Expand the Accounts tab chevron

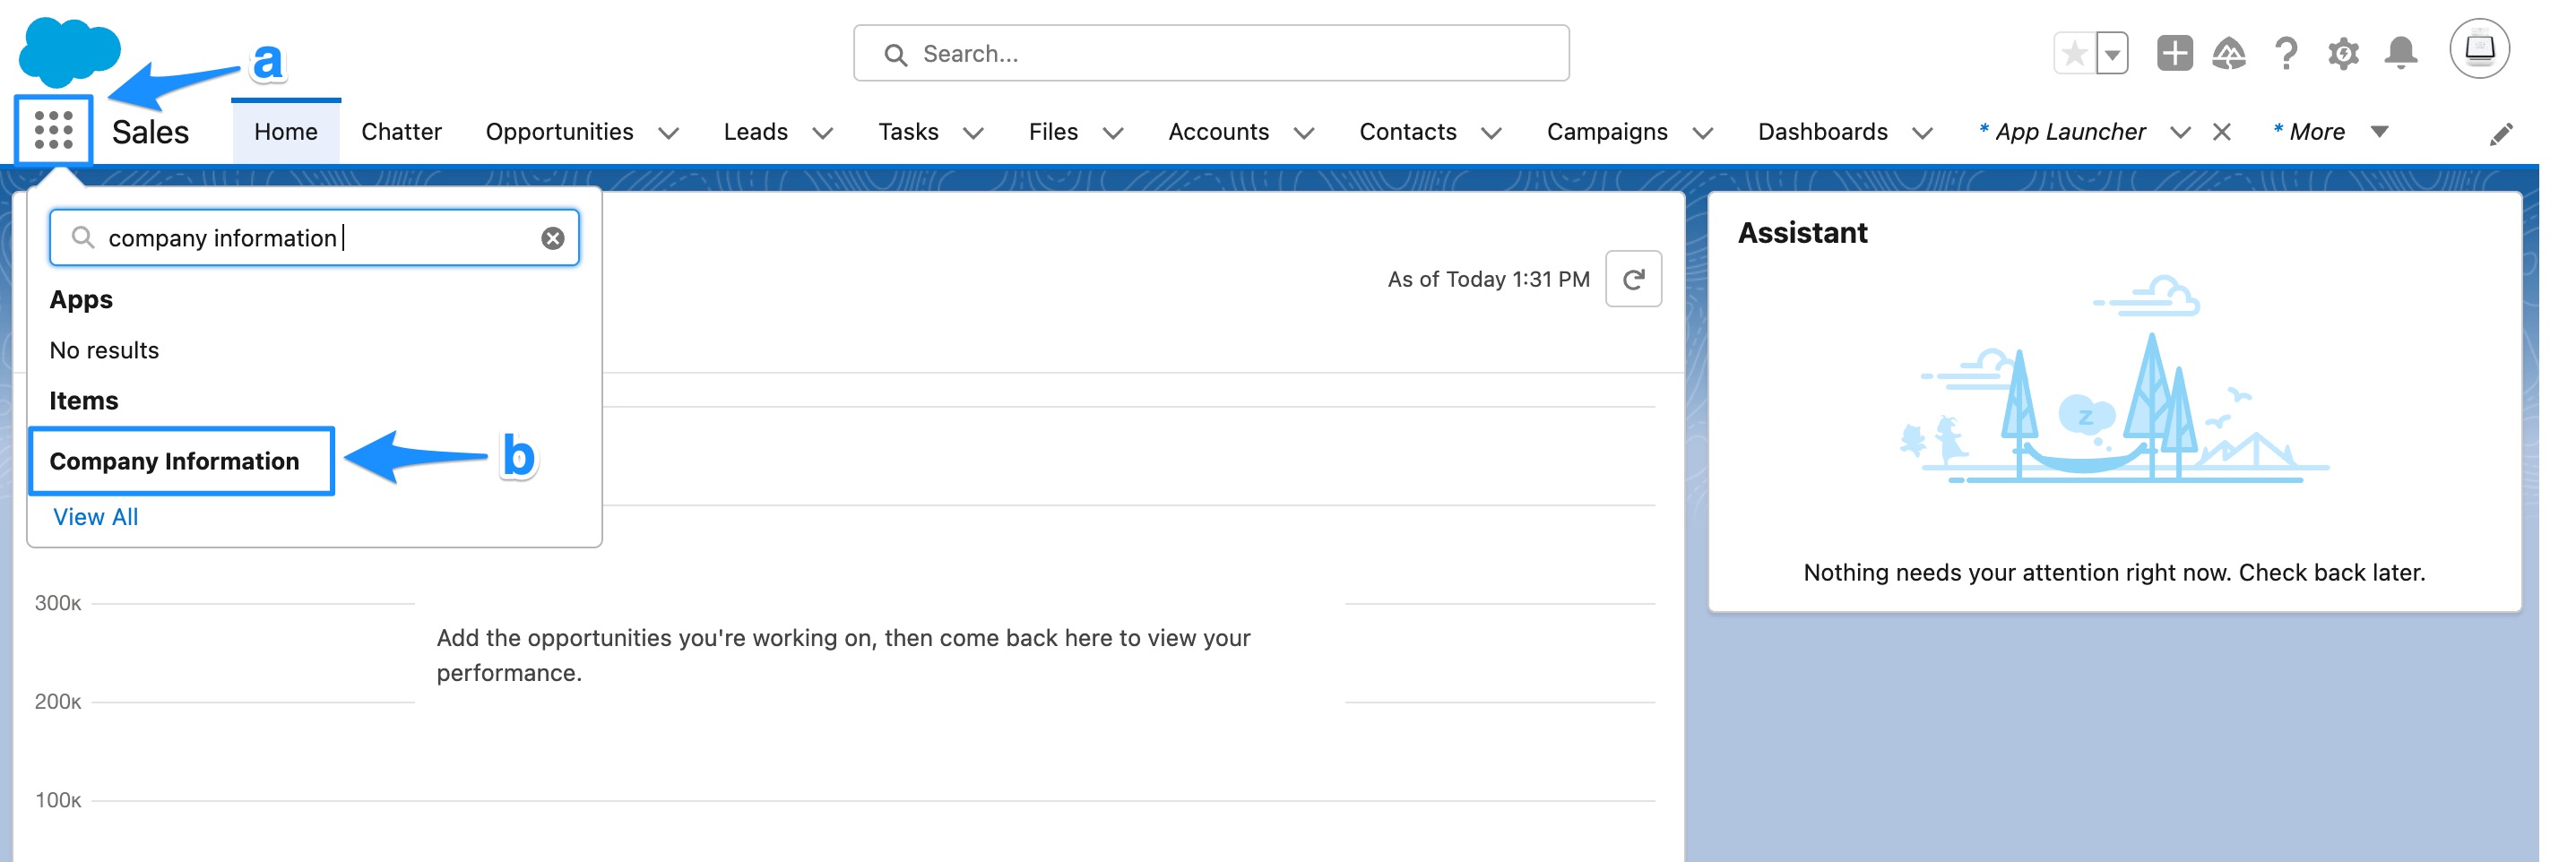[1304, 133]
